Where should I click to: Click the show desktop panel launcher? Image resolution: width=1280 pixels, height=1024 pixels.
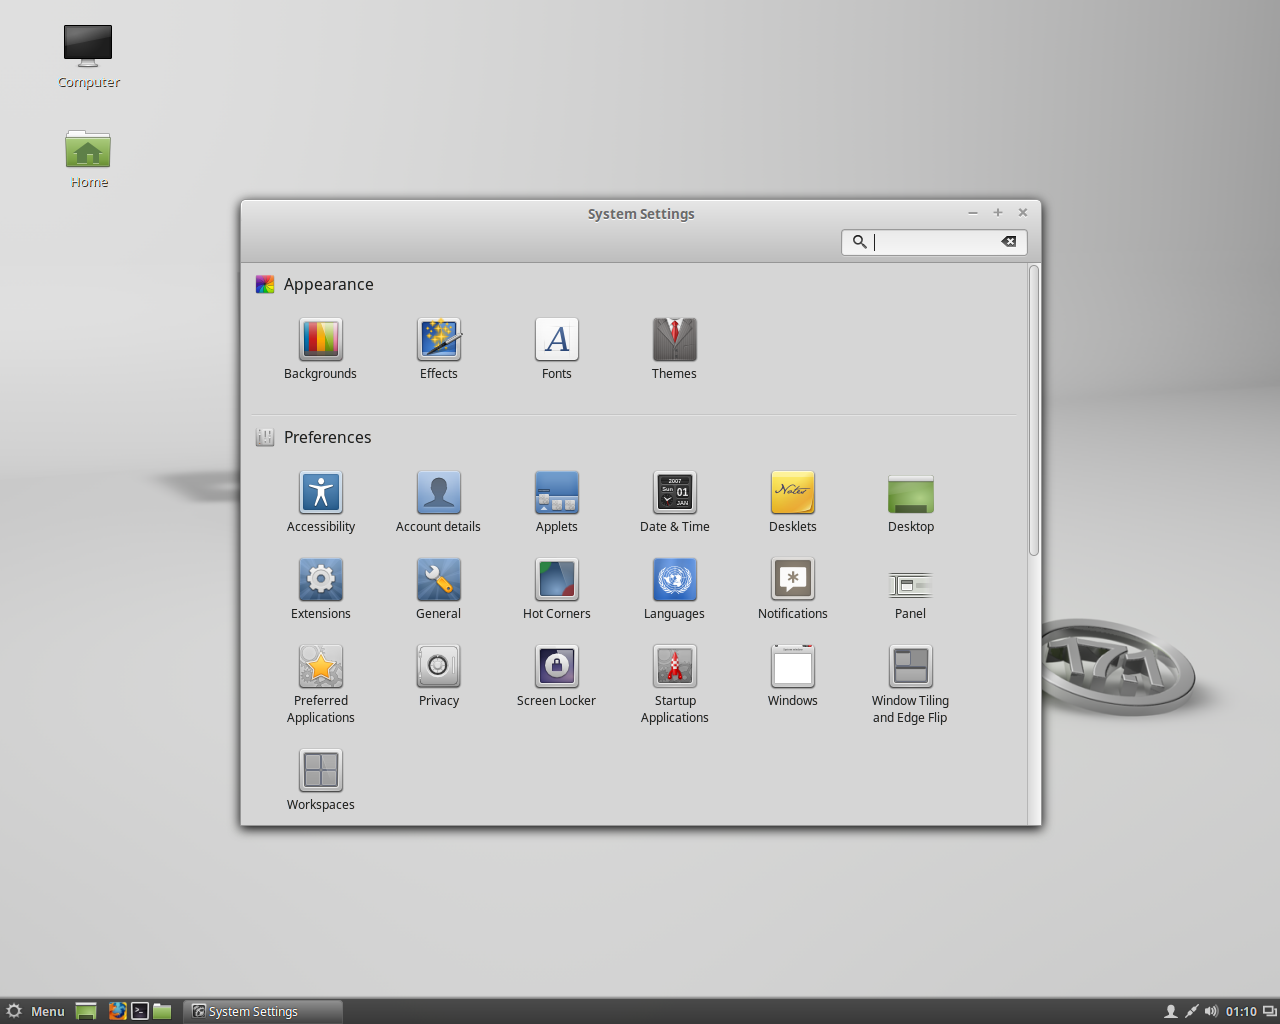click(x=86, y=1011)
